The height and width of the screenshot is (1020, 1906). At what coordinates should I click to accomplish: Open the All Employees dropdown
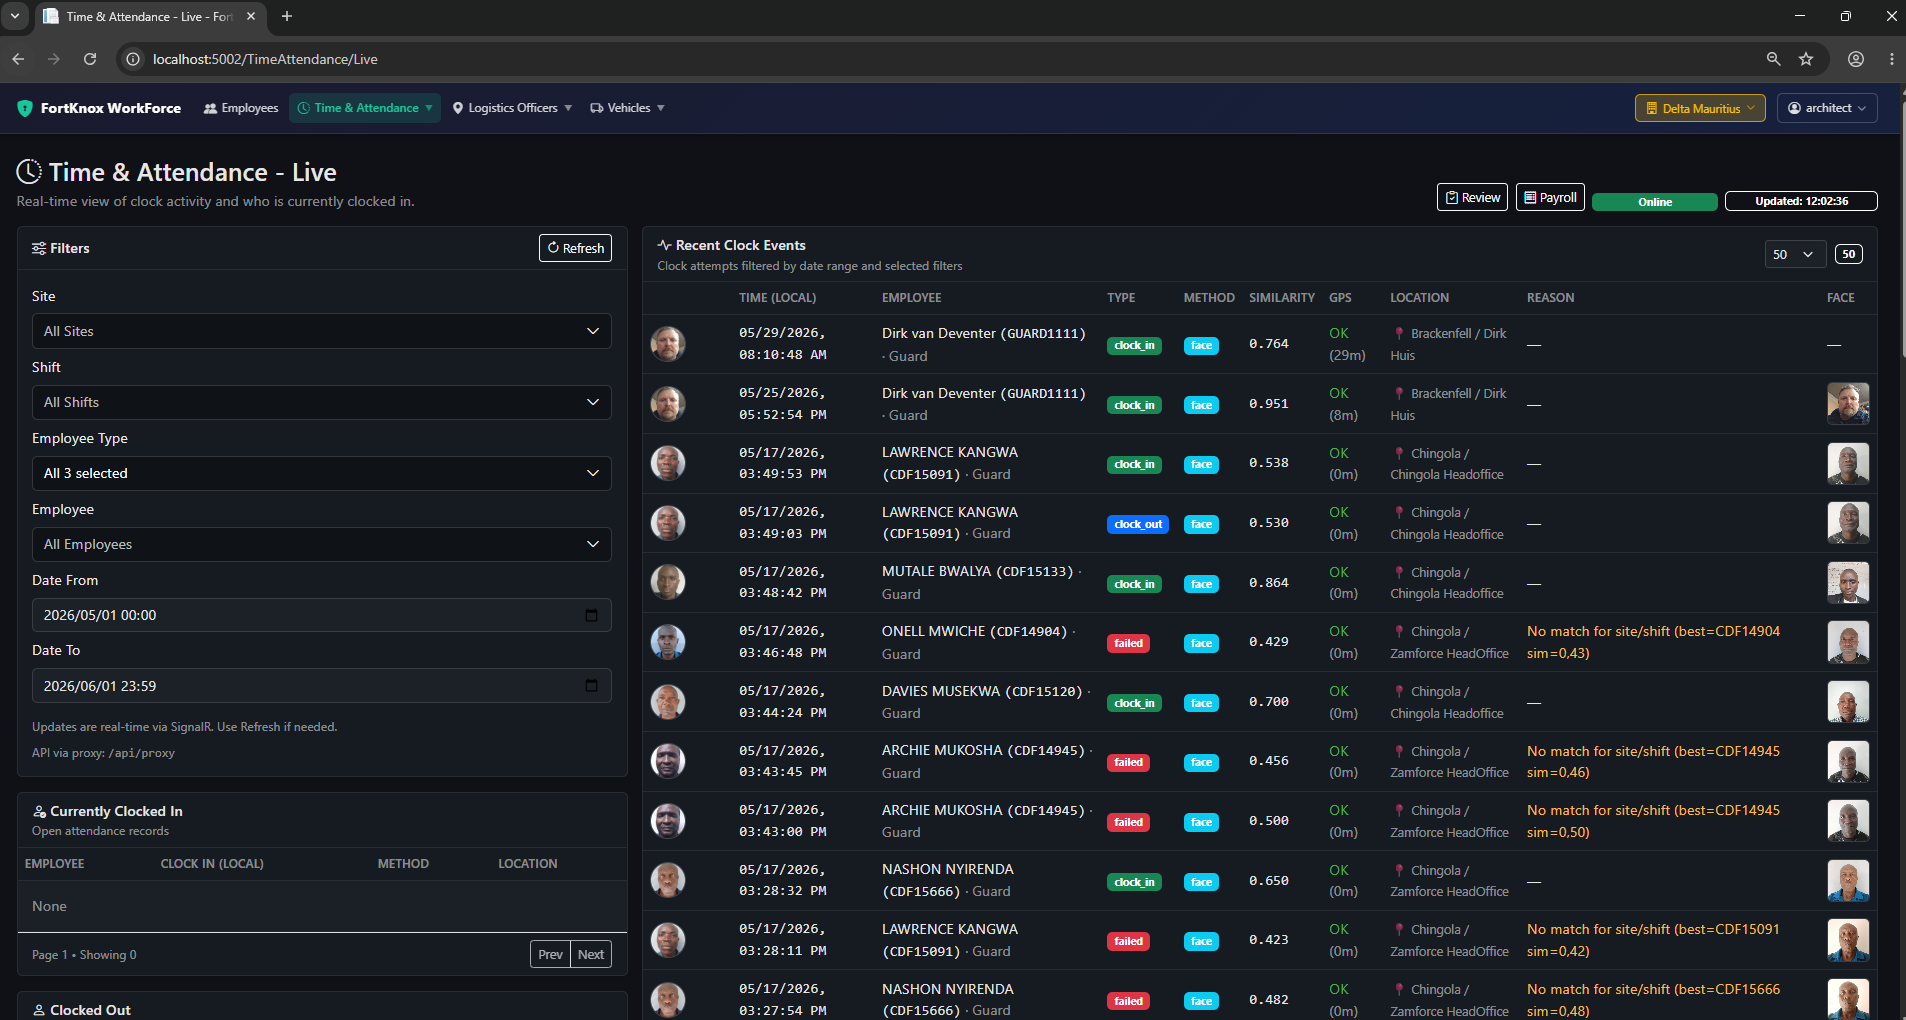(322, 544)
